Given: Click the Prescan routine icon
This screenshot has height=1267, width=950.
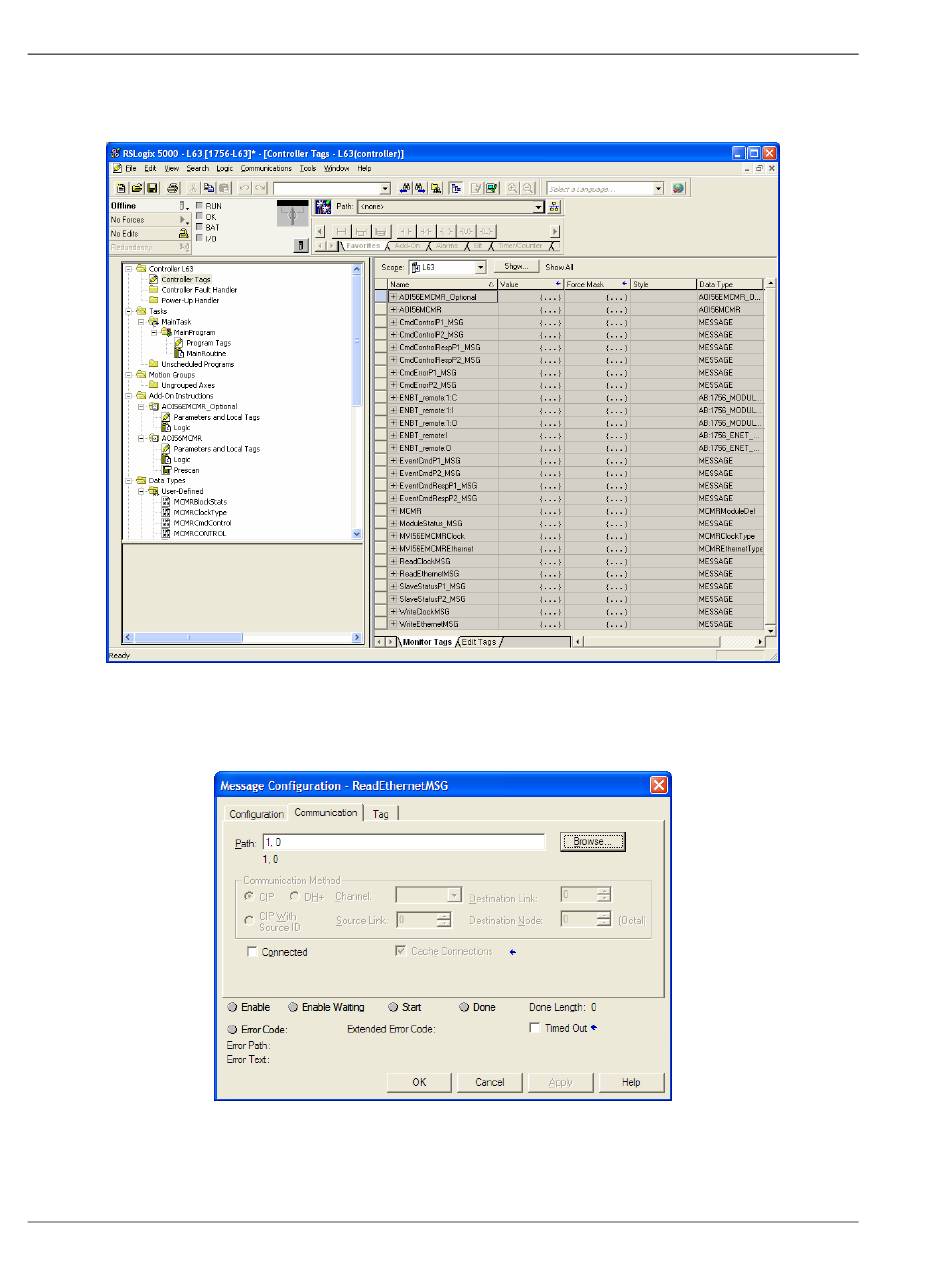Looking at the screenshot, I should coord(166,470).
